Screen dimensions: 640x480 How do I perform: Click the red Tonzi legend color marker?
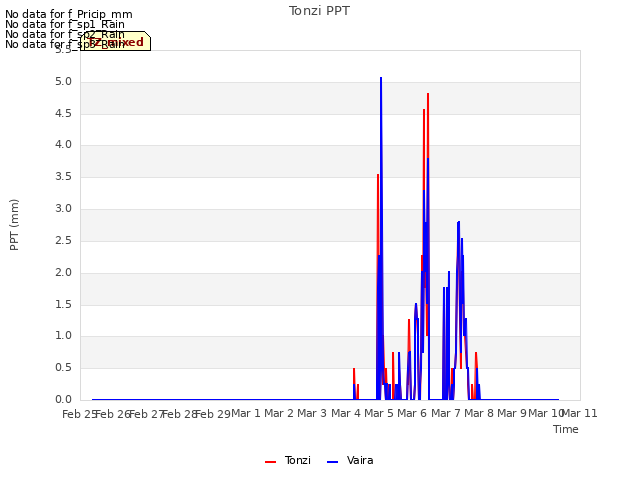(271, 462)
